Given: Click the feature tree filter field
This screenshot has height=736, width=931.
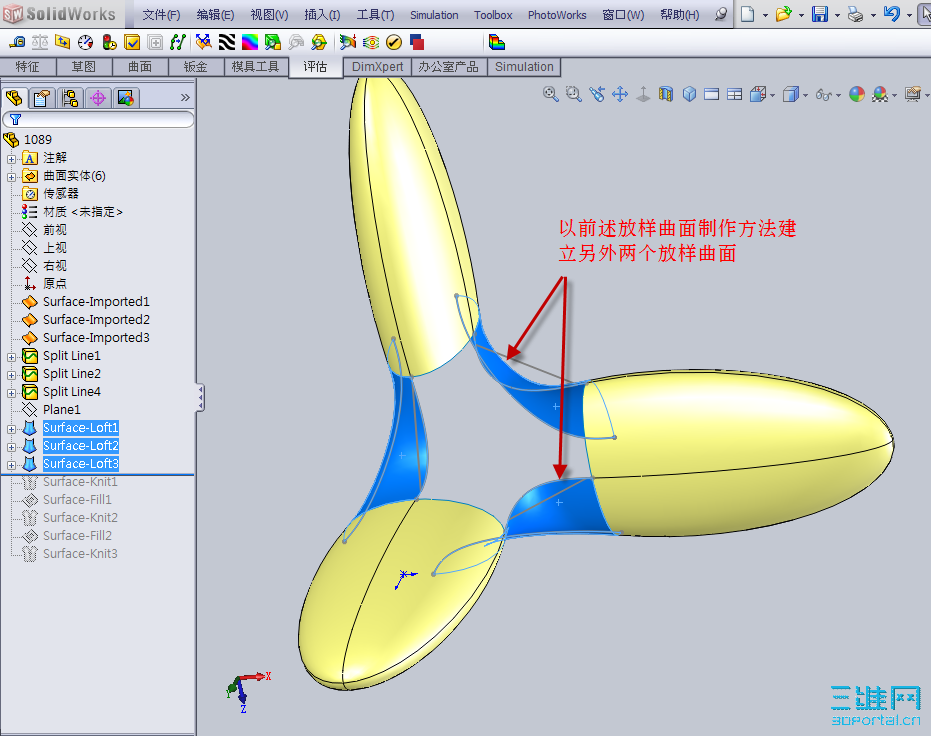Looking at the screenshot, I should (x=99, y=119).
